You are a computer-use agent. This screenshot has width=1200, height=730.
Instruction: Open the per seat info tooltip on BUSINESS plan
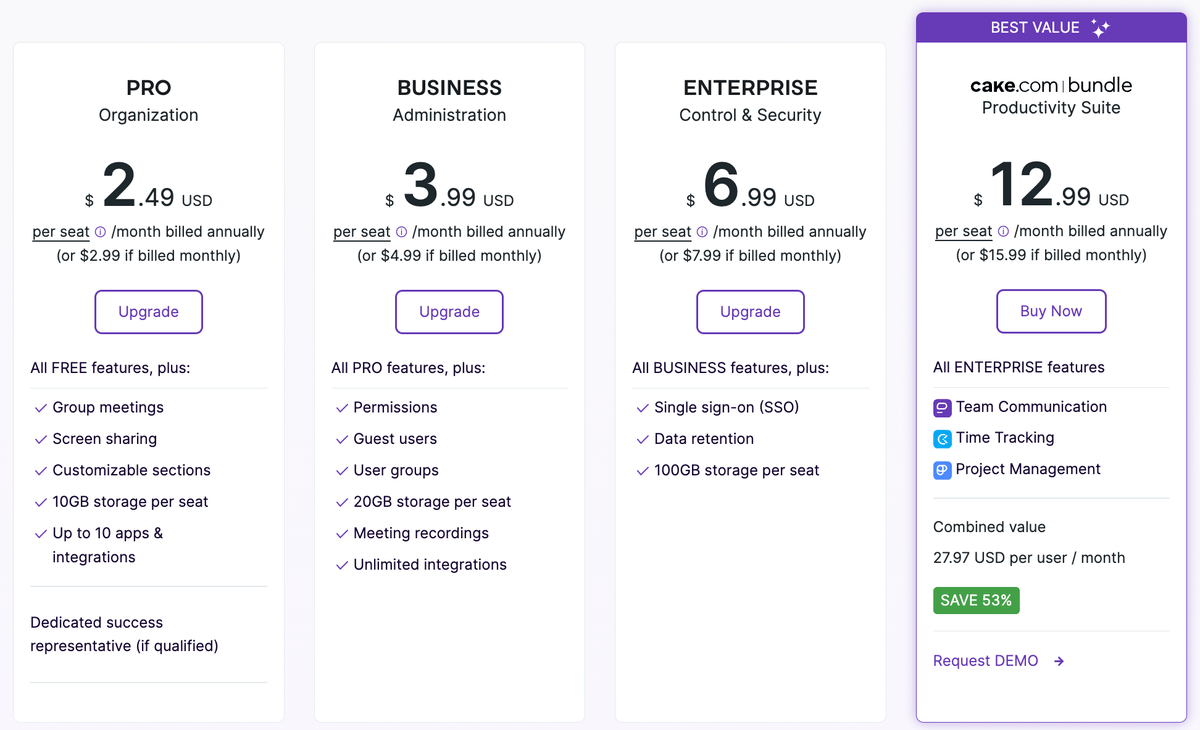coord(399,231)
